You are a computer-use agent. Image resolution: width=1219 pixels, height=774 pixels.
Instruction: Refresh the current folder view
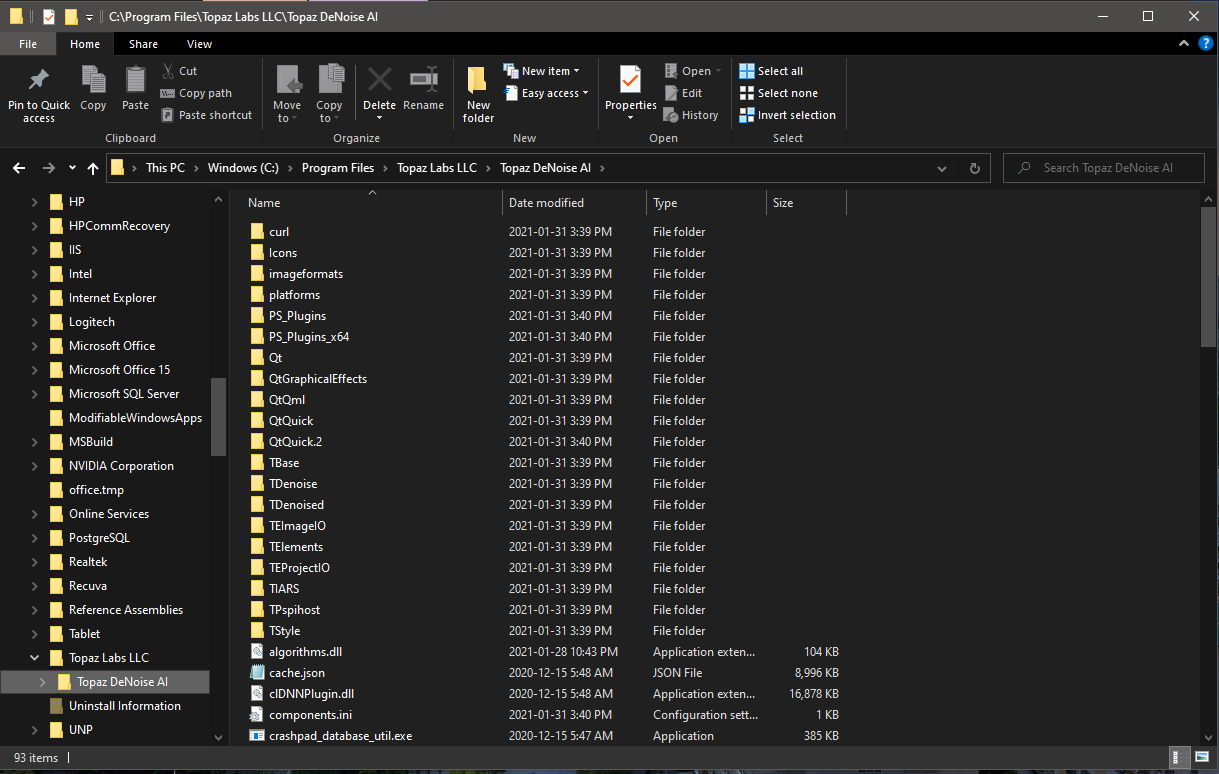point(974,168)
